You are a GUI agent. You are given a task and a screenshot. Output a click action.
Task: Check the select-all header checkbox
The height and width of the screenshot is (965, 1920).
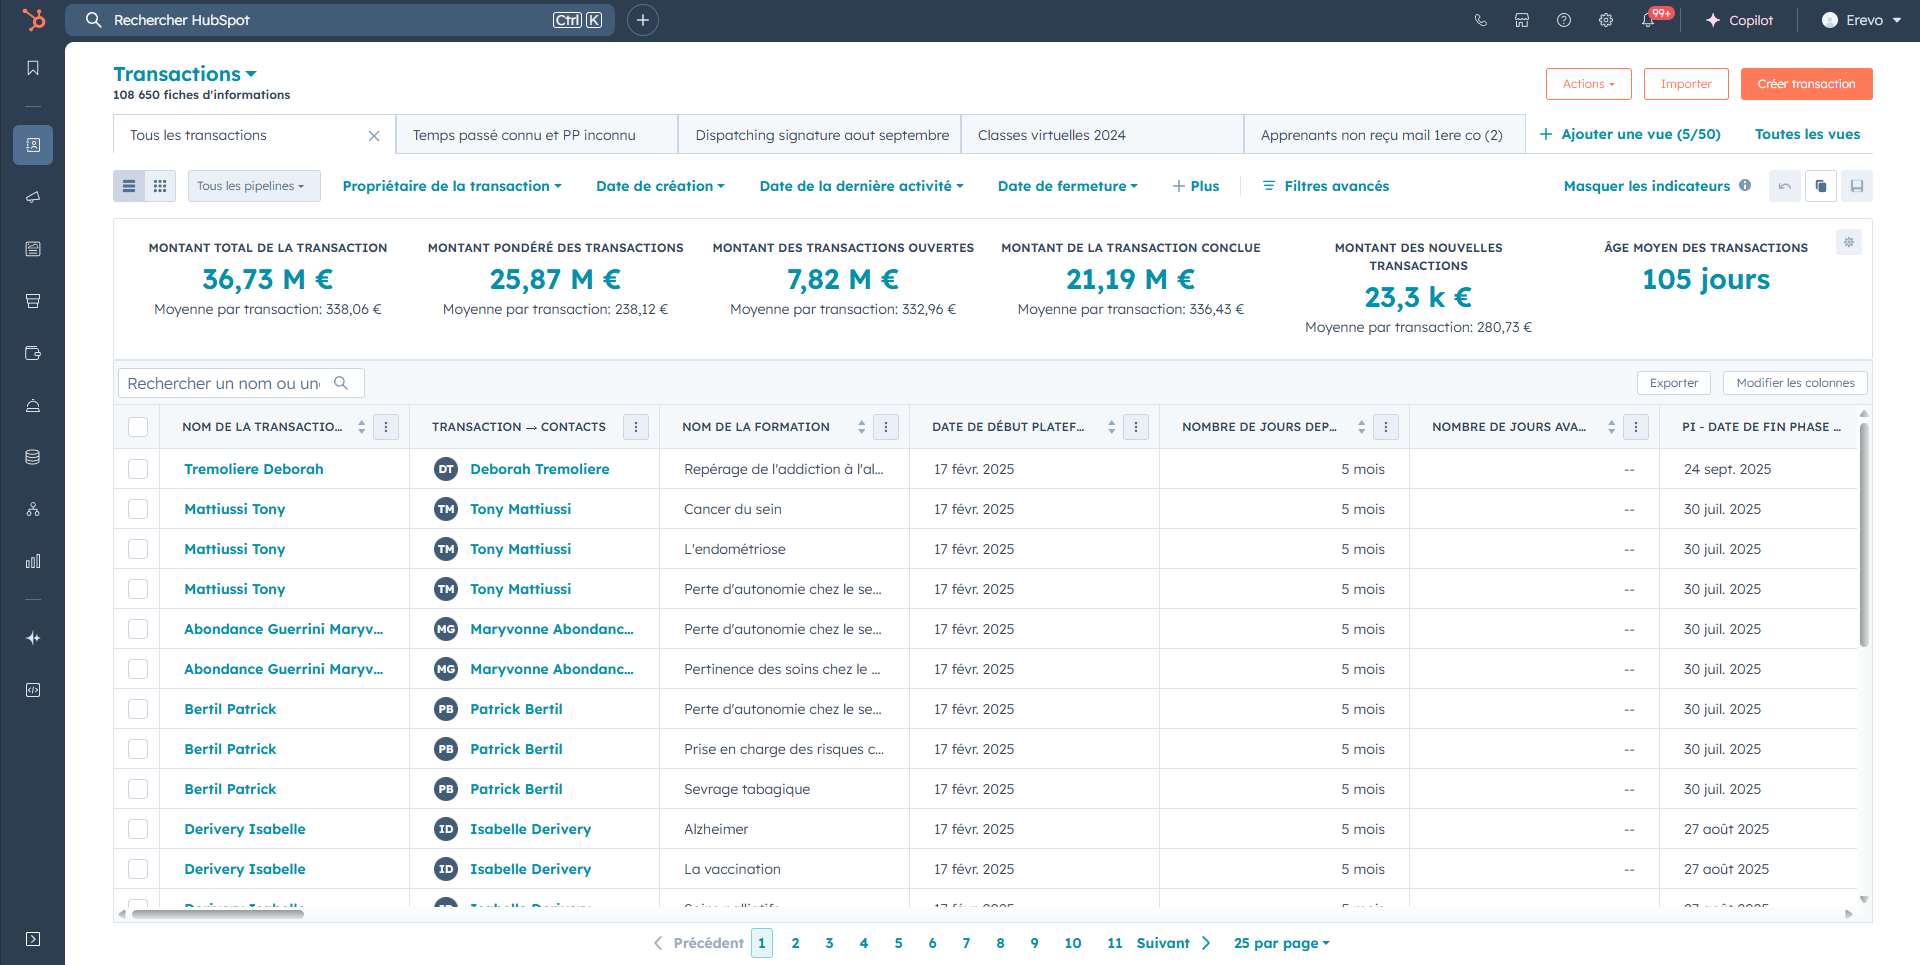coord(138,427)
